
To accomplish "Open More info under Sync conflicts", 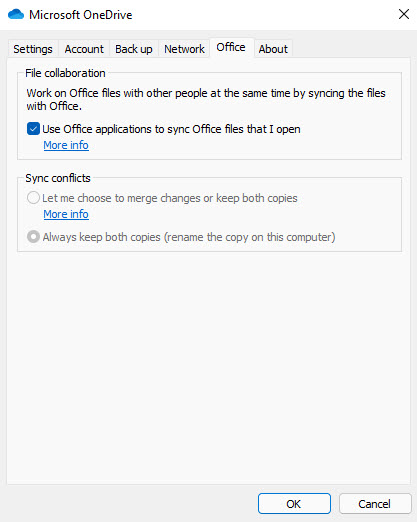I will (66, 214).
